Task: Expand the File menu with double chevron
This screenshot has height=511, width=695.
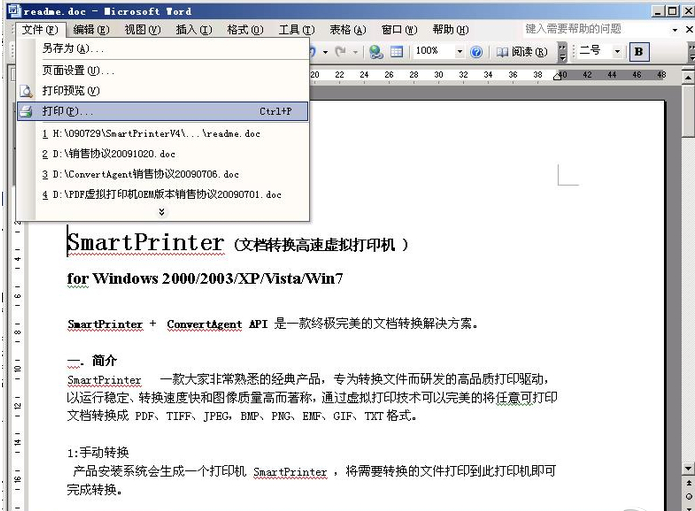Action: click(x=162, y=212)
